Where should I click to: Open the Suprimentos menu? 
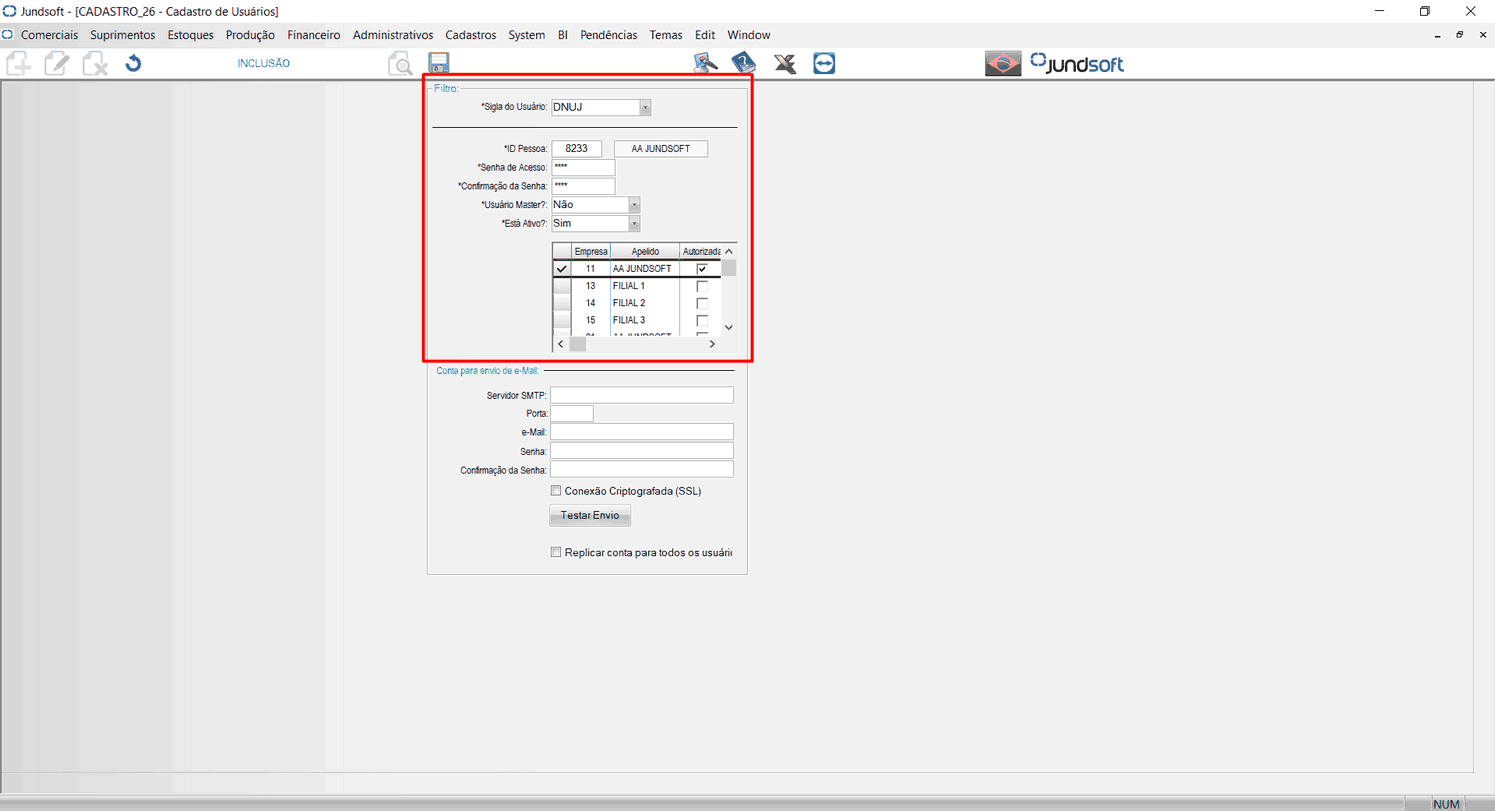click(122, 35)
